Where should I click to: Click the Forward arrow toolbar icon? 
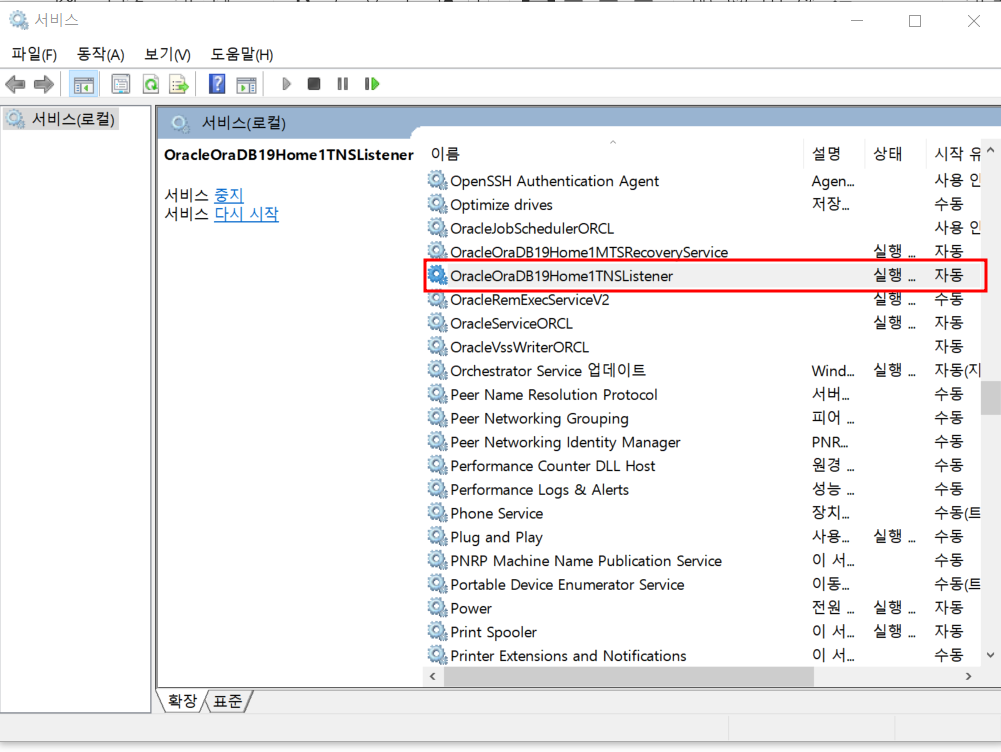click(44, 84)
